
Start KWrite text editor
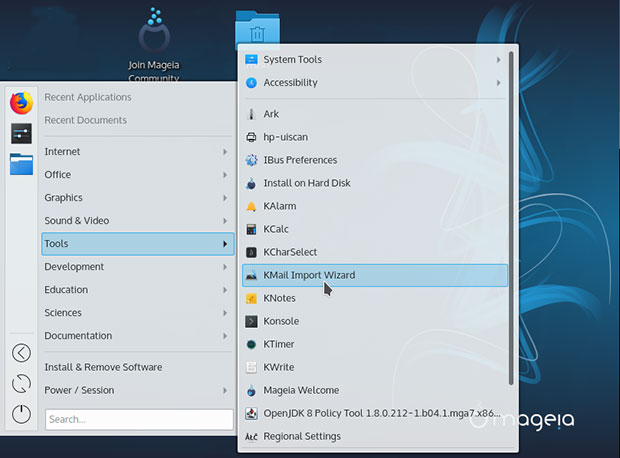[x=375, y=367]
